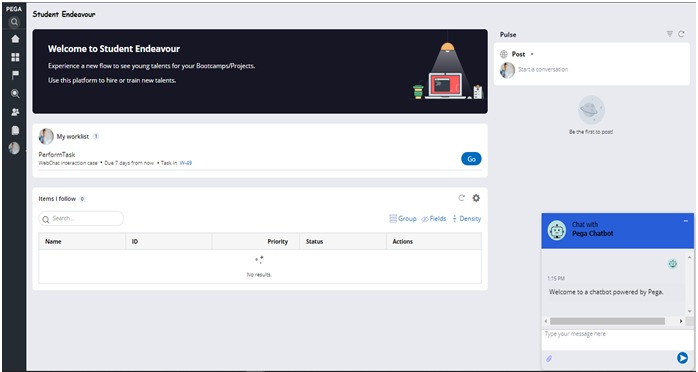
Task: Open the explore magnifier icon in sidebar
Action: 15,93
